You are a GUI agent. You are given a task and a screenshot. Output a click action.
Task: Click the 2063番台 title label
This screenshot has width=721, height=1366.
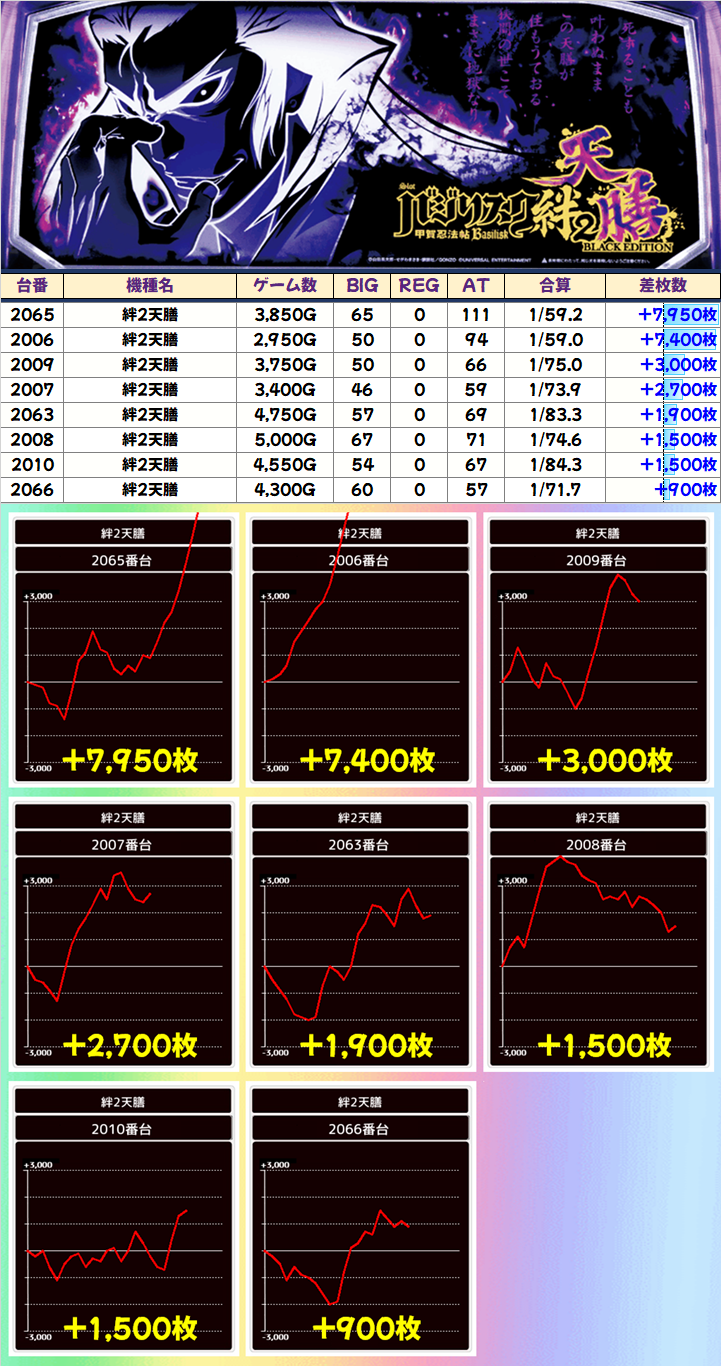360,845
